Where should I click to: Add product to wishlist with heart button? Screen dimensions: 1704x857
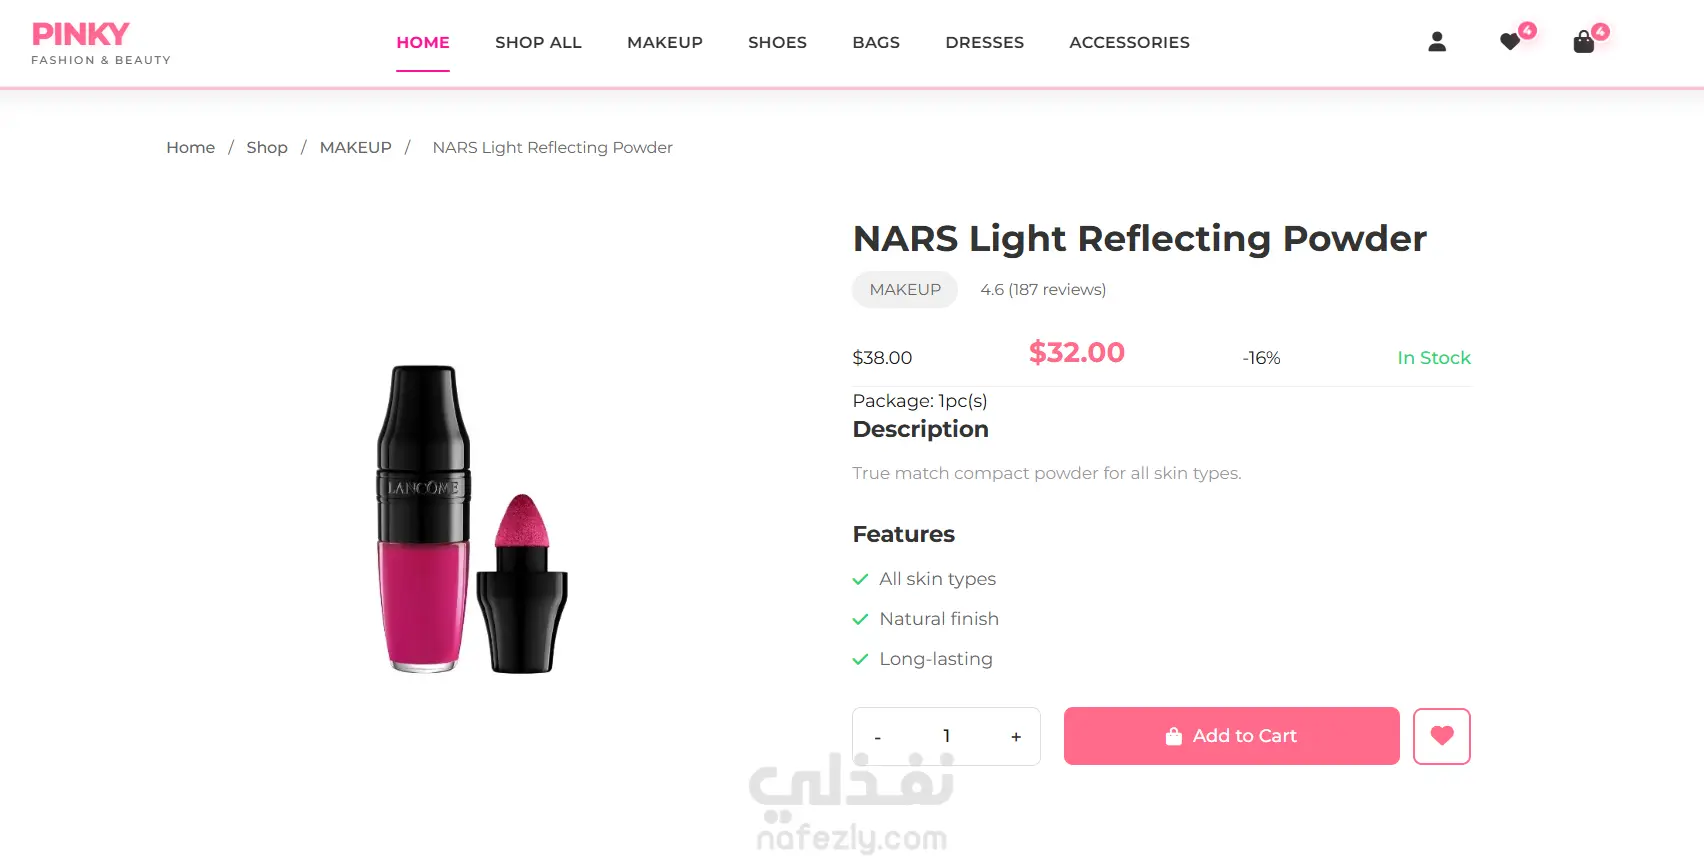(1441, 736)
